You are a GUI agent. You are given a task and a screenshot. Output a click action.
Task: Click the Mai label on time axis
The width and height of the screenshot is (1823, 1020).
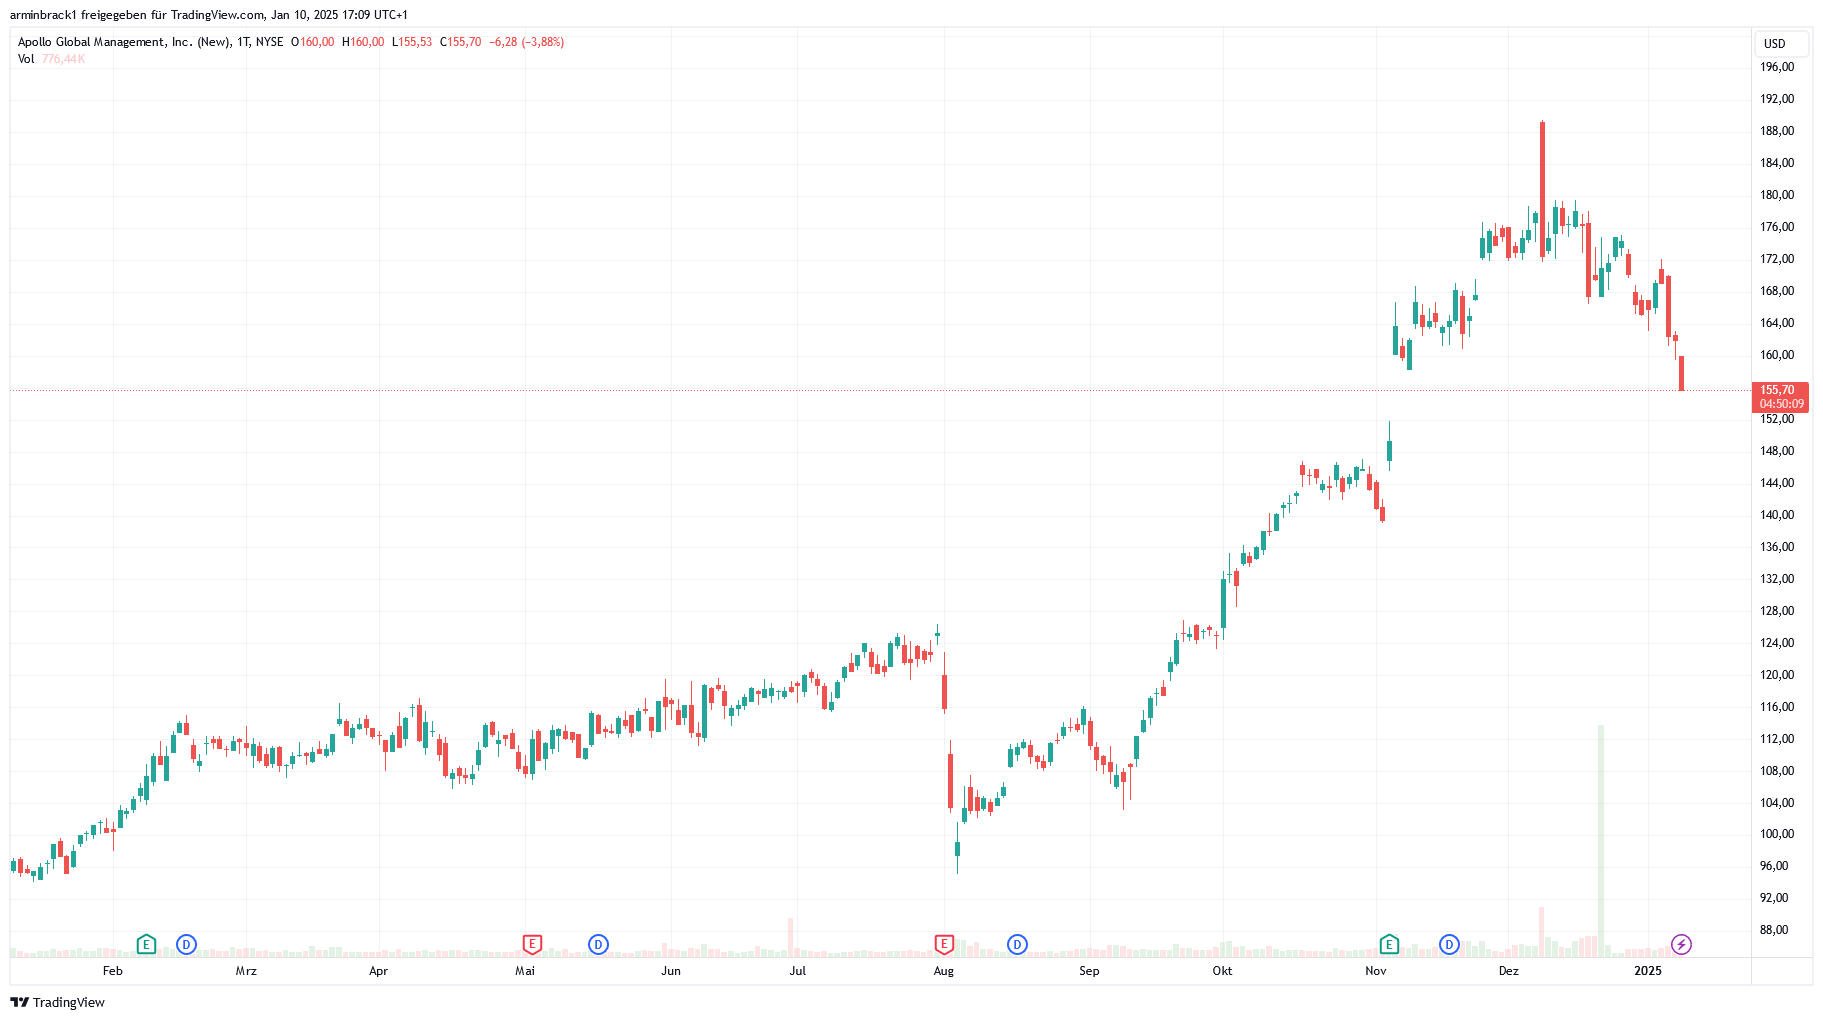525,971
